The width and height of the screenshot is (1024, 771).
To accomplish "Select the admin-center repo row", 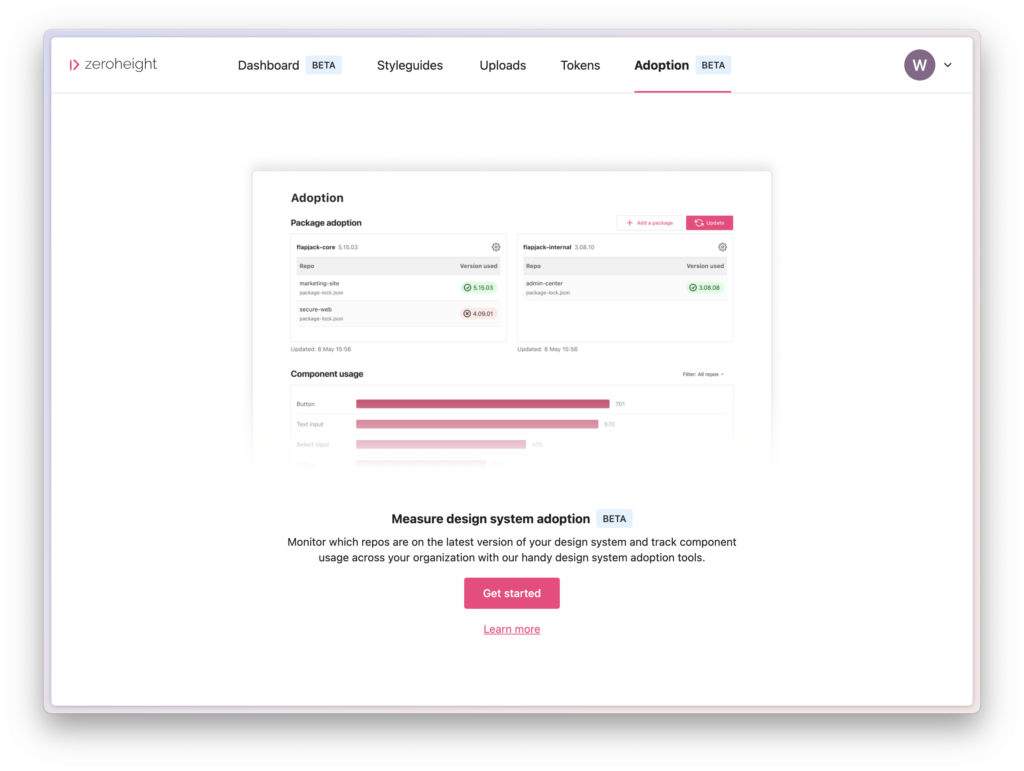I will tap(624, 287).
